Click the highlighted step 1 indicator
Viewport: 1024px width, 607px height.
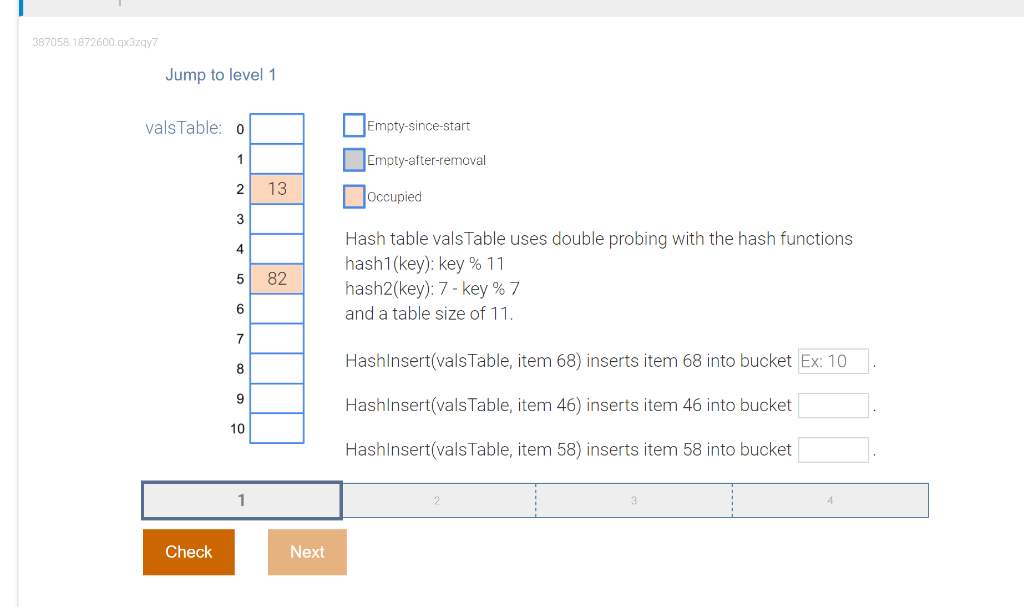point(241,500)
